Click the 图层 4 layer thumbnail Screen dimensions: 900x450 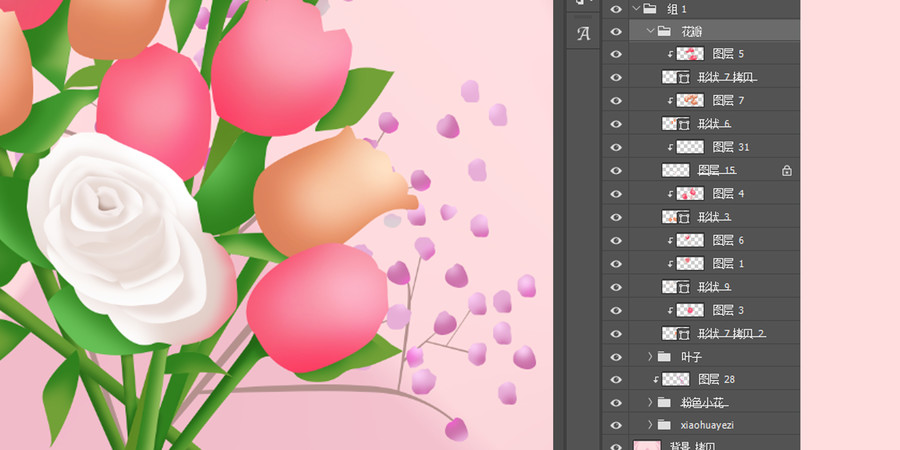click(x=690, y=193)
